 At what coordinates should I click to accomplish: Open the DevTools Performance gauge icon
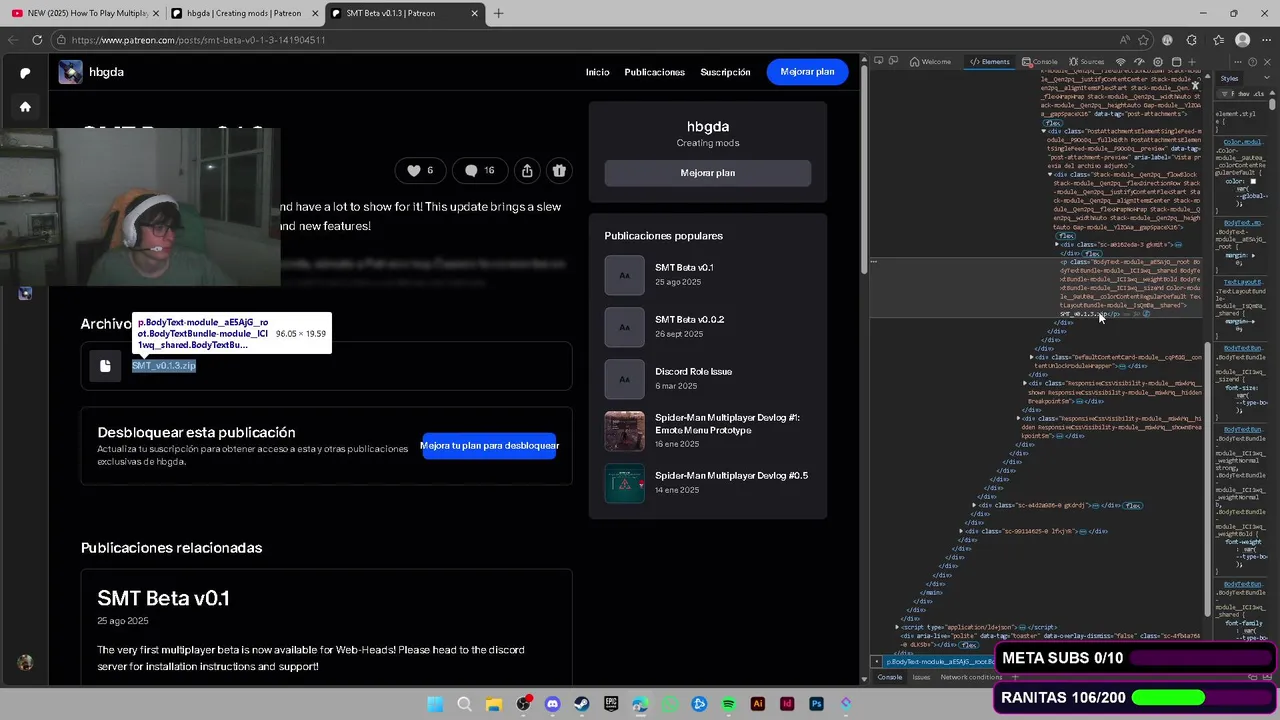click(x=1139, y=62)
